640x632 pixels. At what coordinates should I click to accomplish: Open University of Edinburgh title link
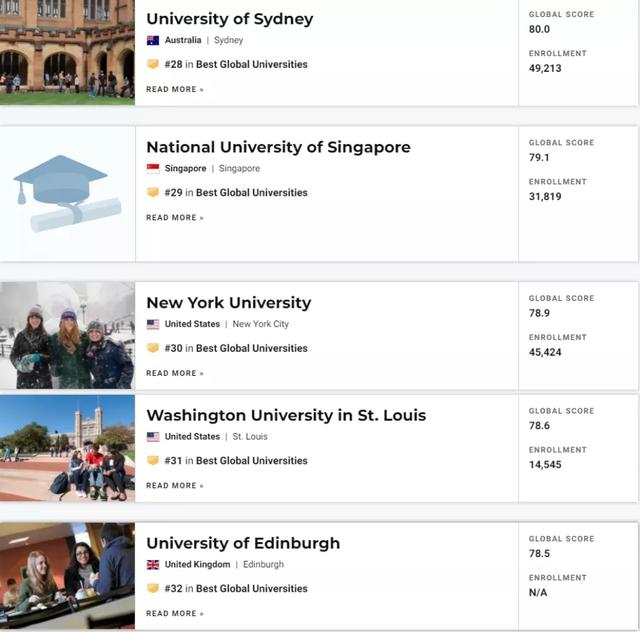(243, 543)
